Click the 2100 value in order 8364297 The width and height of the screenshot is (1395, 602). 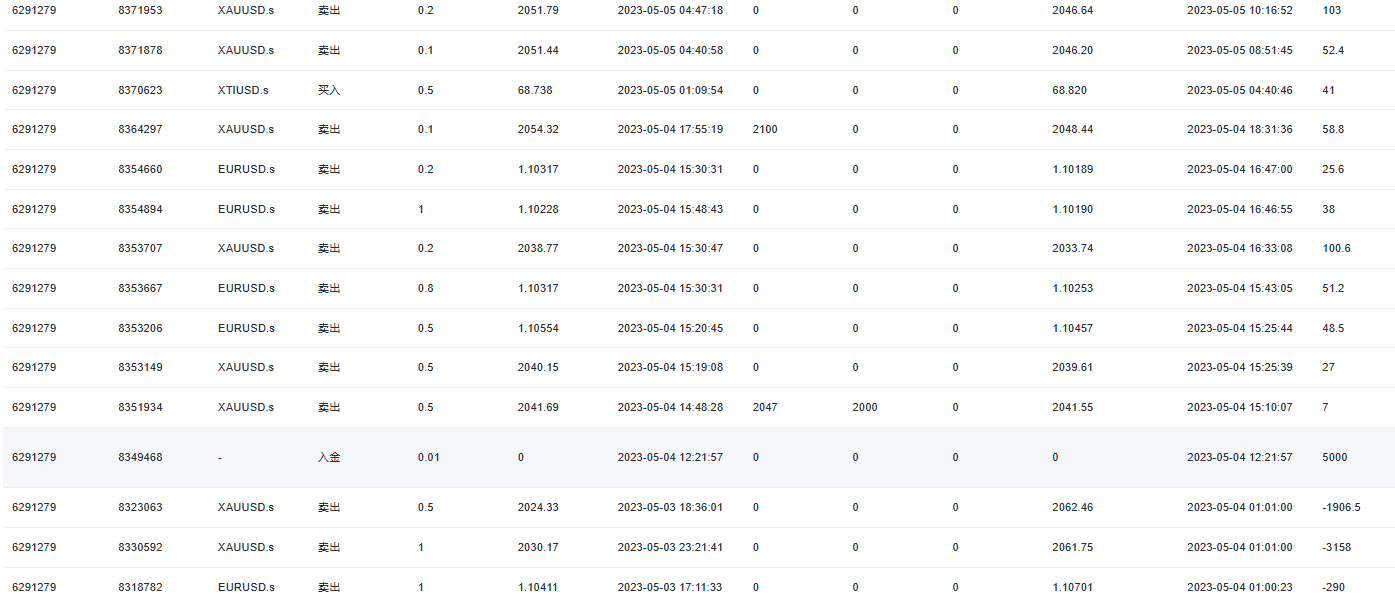click(765, 129)
